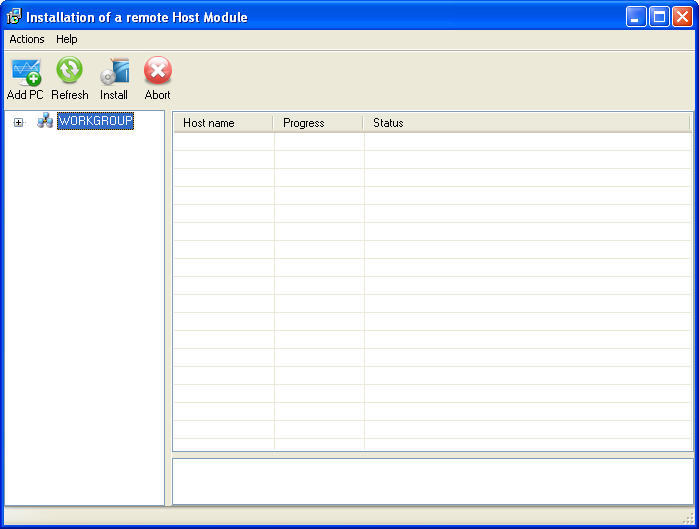Click inside the lower log text box
Screen dimensions: 699x529
pyautogui.click(x=433, y=482)
